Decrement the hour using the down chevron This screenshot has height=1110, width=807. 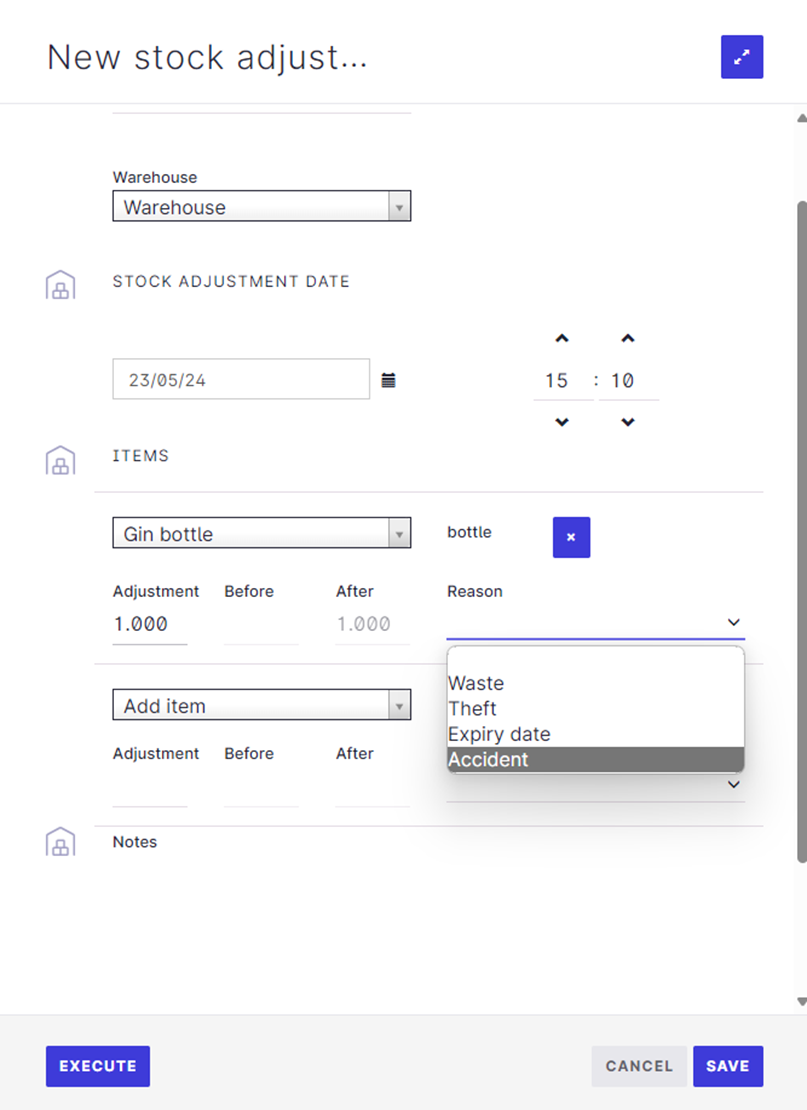click(x=561, y=422)
